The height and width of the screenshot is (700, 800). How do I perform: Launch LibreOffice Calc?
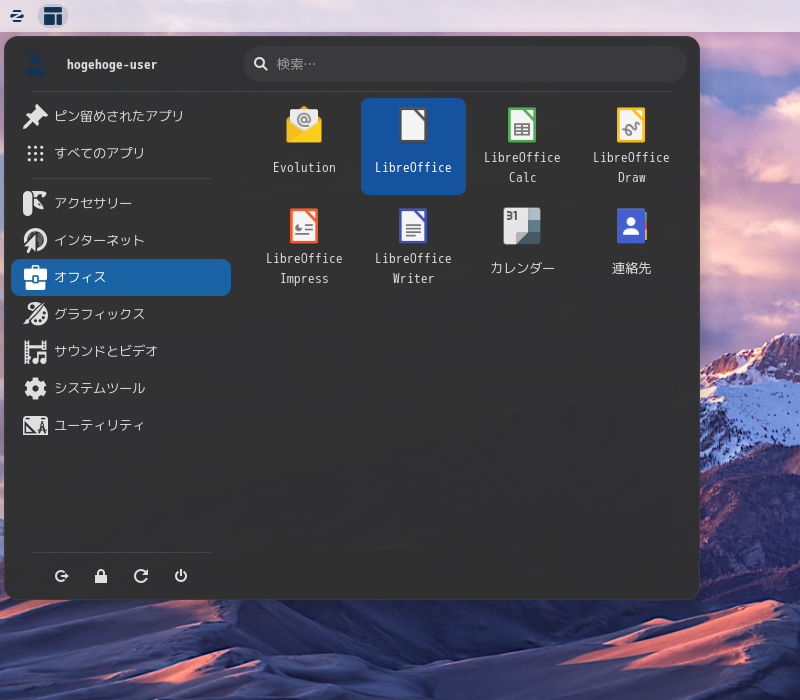[x=522, y=146]
